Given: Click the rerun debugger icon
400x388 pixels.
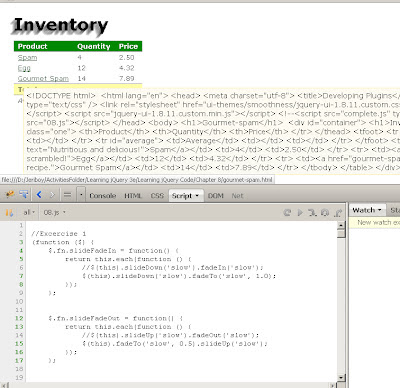Looking at the screenshot, I should [287, 212].
